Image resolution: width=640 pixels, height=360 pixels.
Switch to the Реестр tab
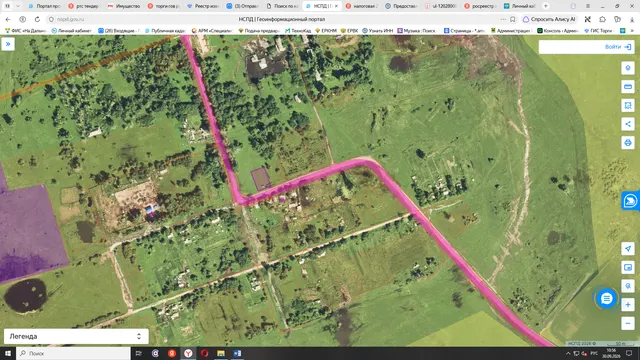click(203, 6)
